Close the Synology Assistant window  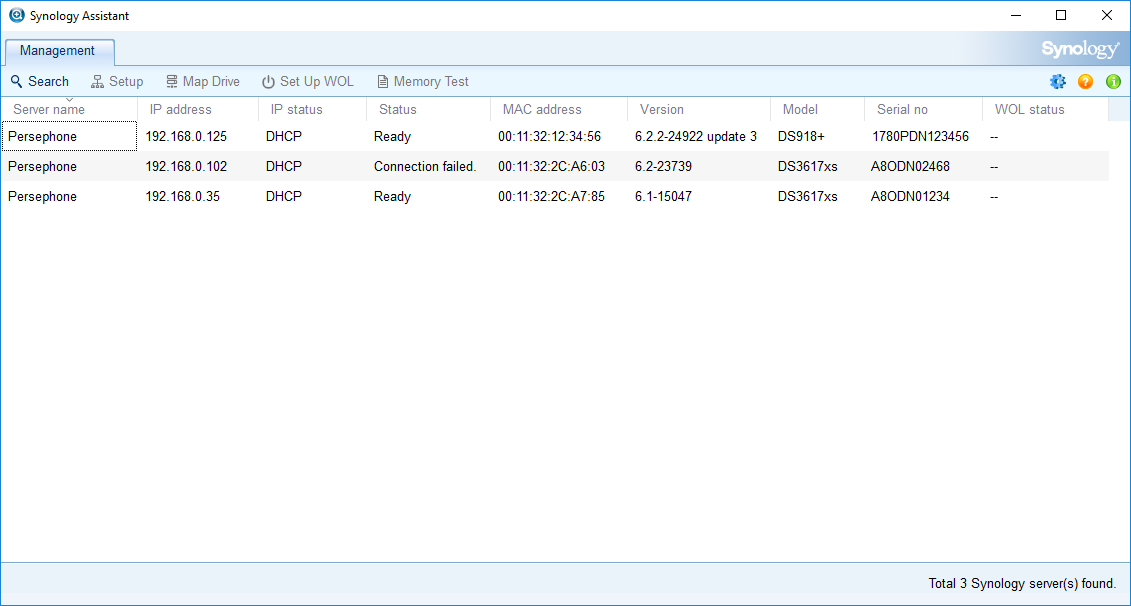1106,15
